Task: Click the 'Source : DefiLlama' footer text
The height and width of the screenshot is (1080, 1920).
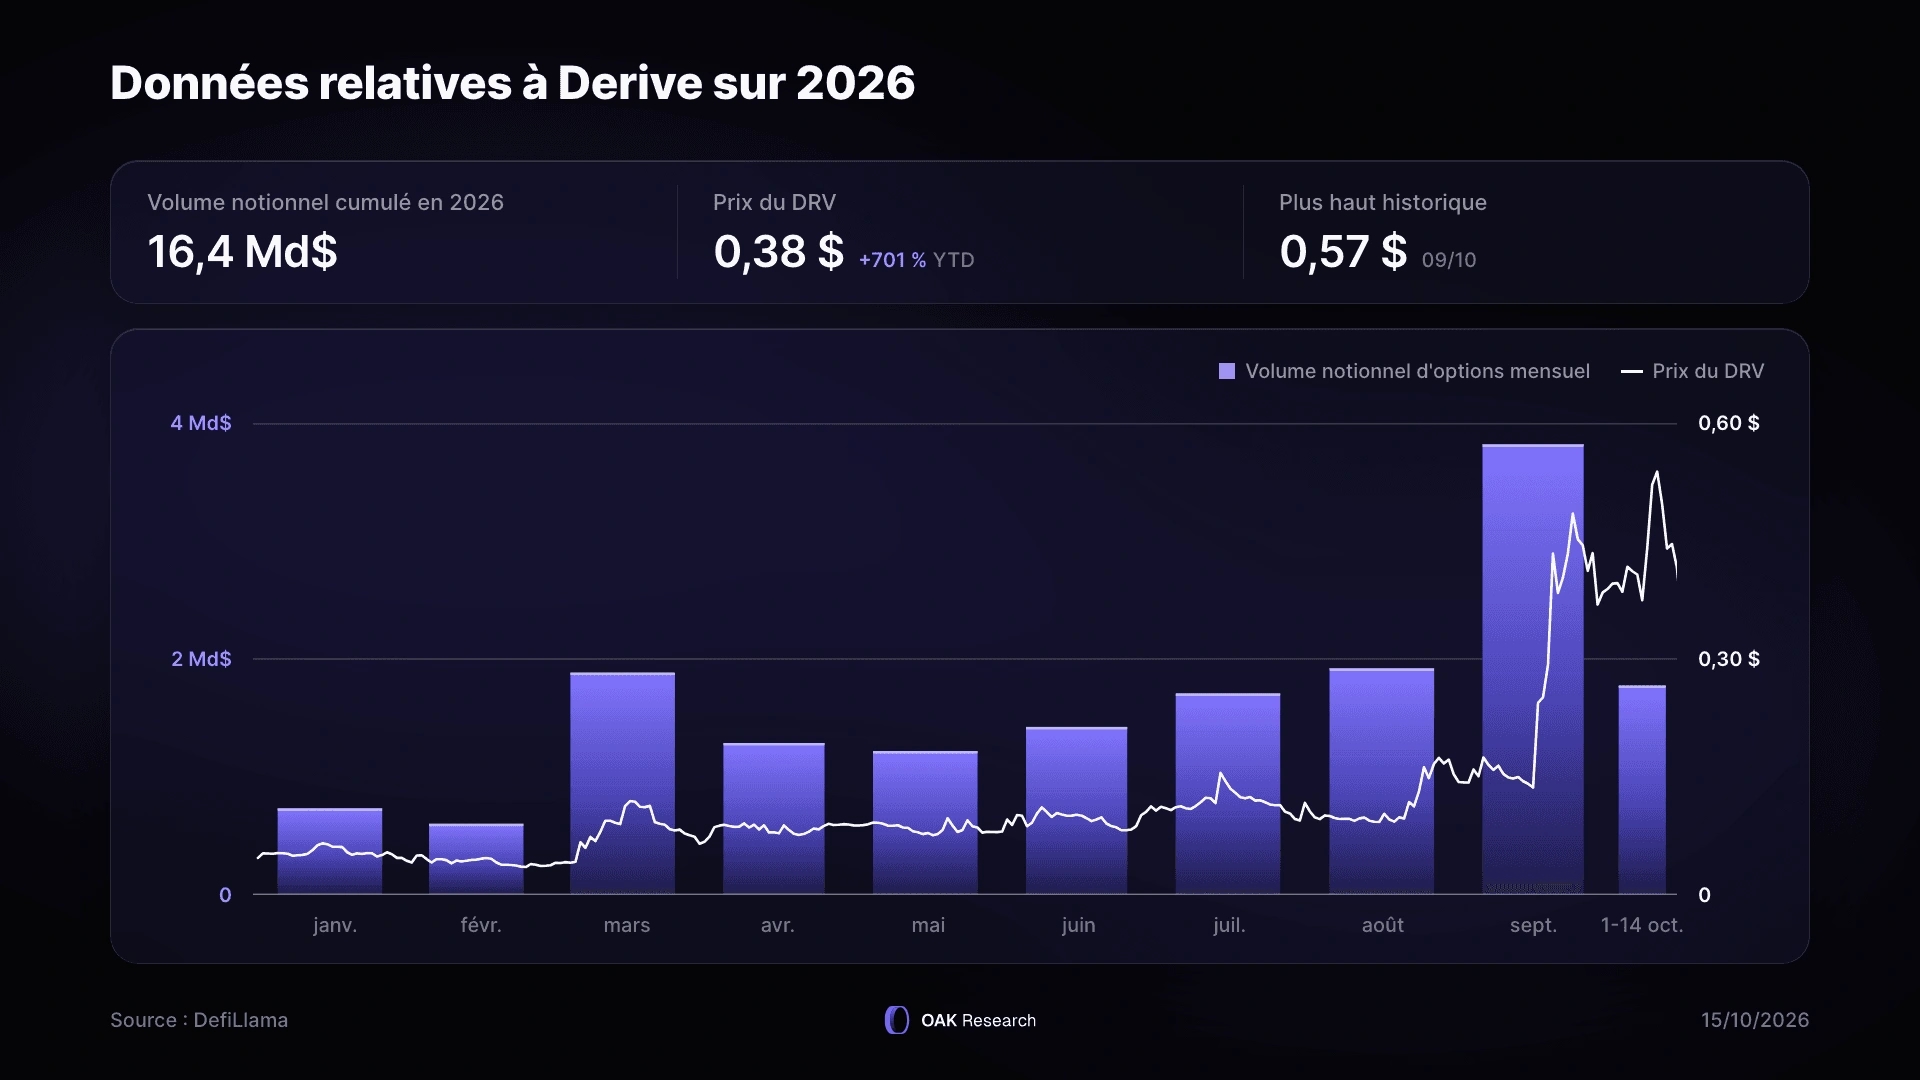Action: tap(199, 1020)
